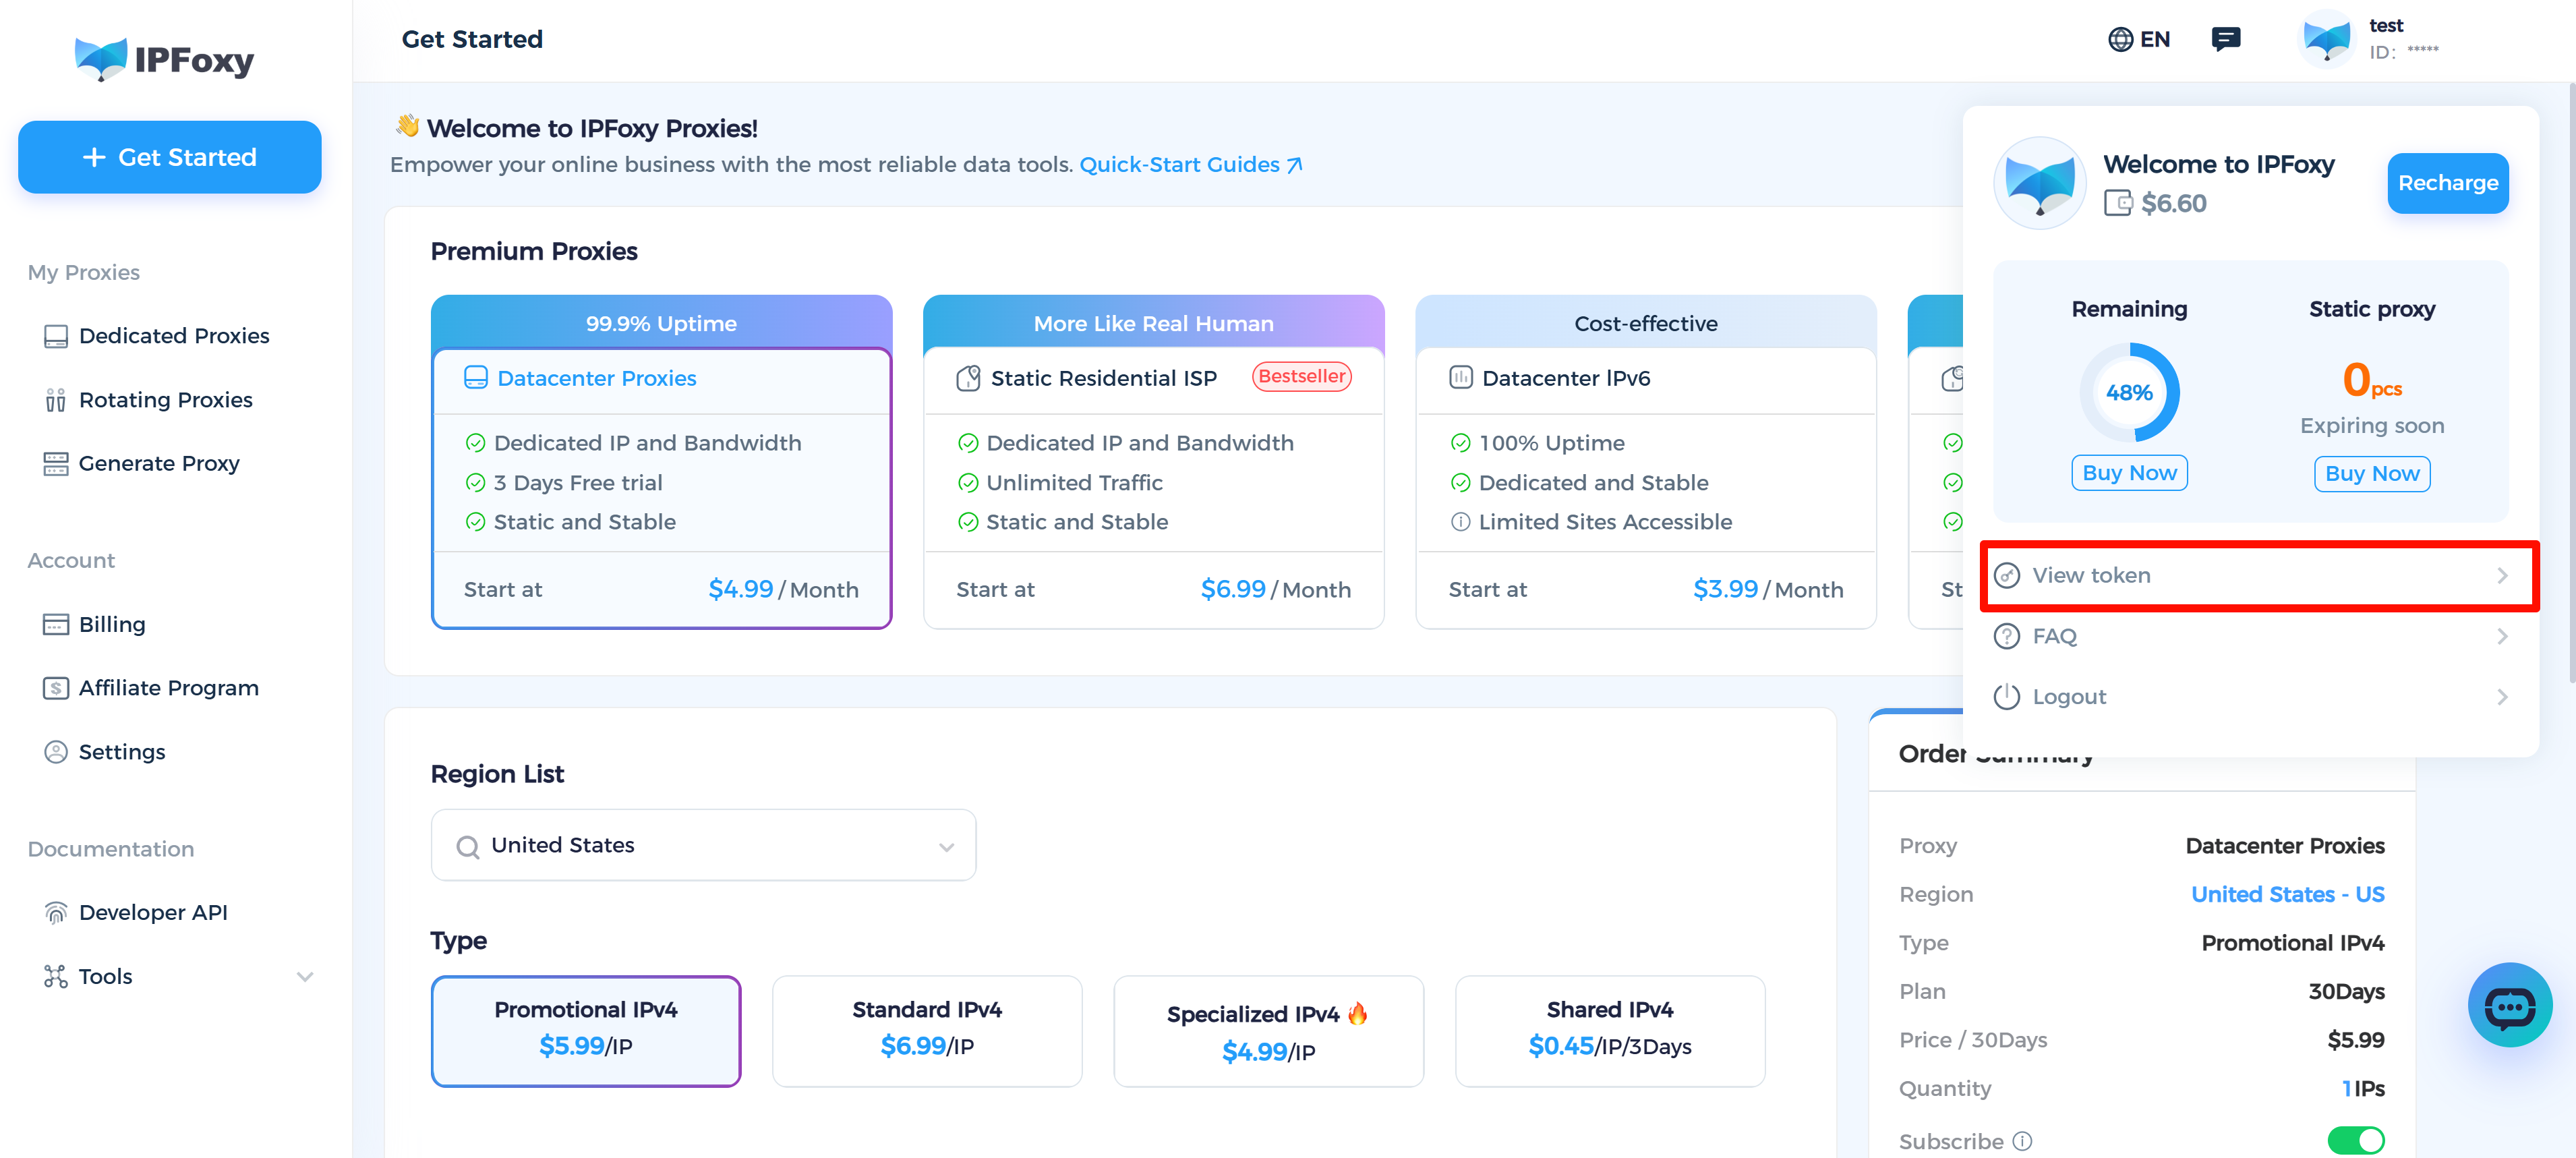Open Developer API fingerprint icon
The image size is (2576, 1158).
click(x=56, y=913)
